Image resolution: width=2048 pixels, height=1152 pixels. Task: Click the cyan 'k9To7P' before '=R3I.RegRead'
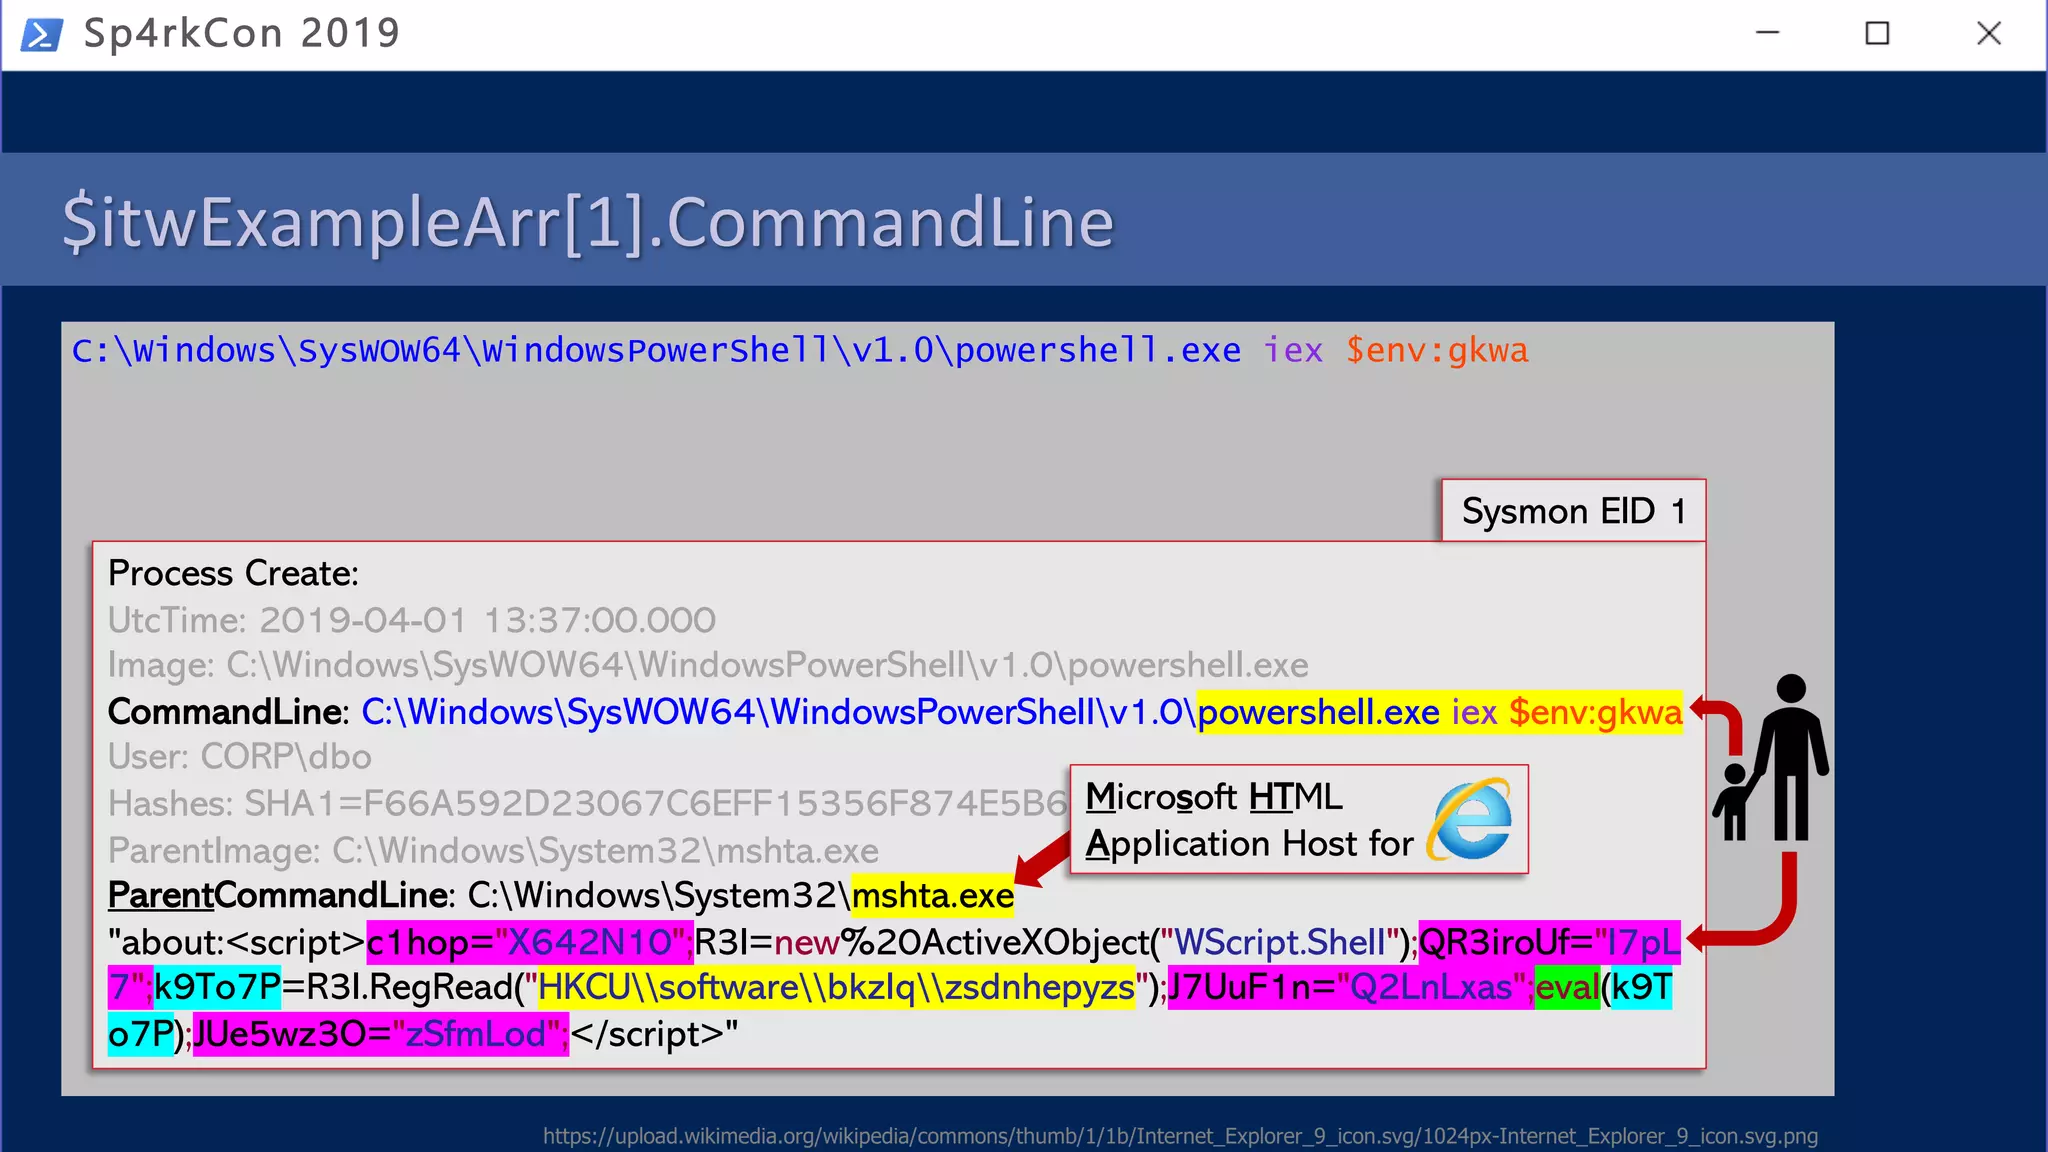[x=218, y=988]
